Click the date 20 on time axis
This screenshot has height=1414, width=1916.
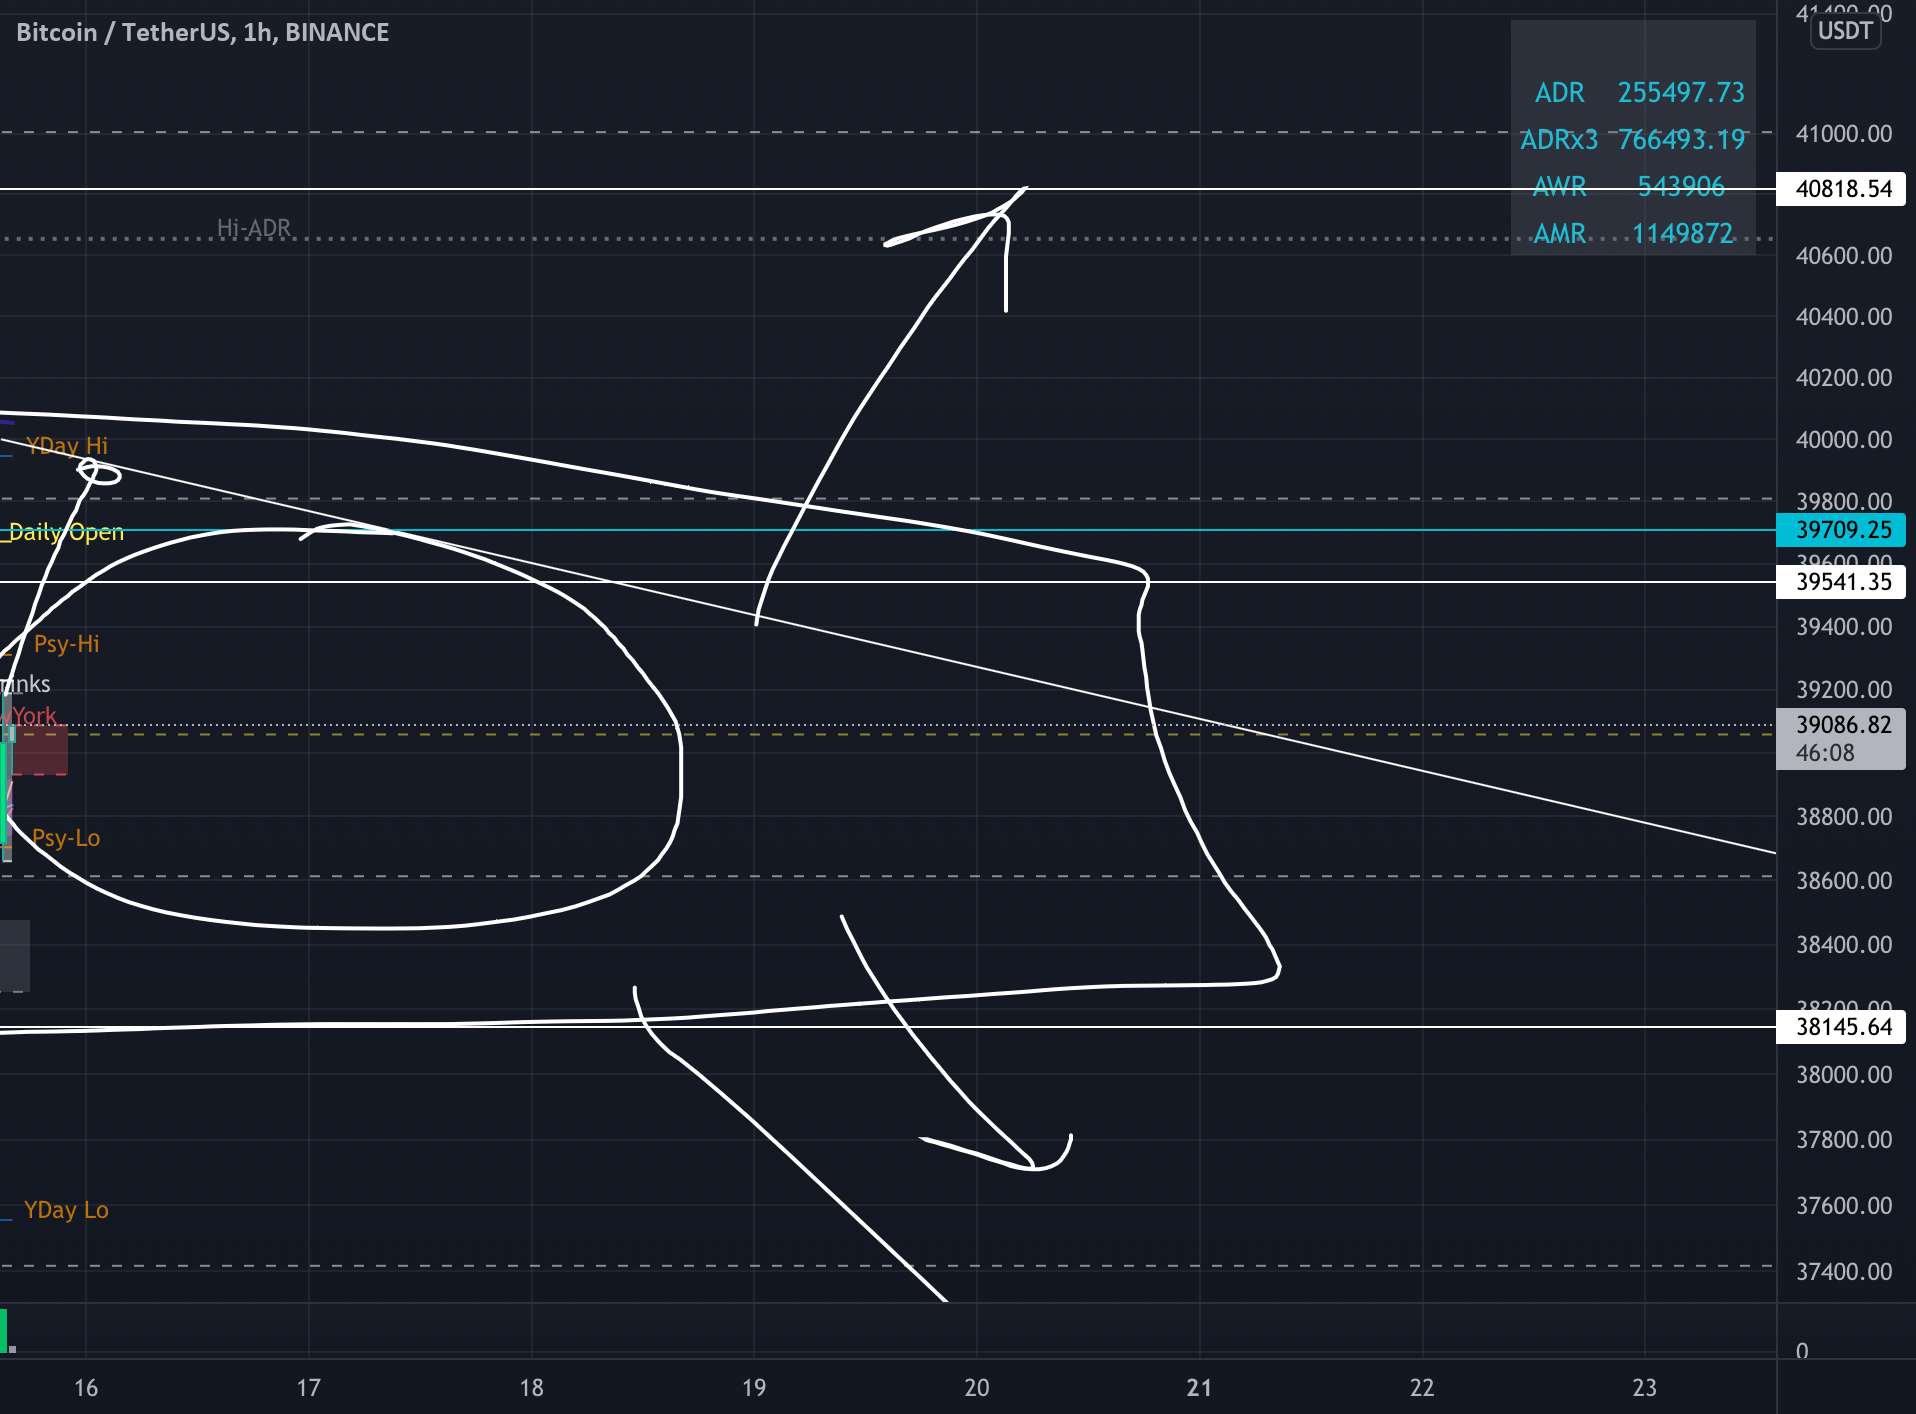977,1388
